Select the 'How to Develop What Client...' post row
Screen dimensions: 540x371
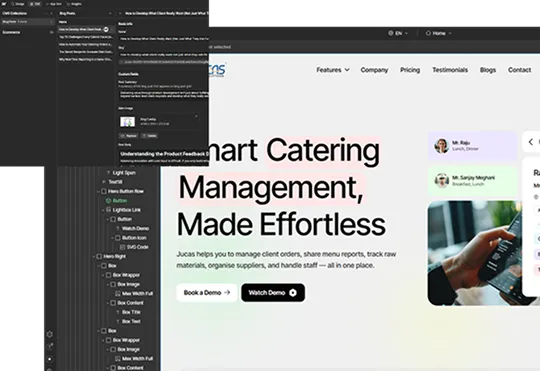click(x=85, y=30)
